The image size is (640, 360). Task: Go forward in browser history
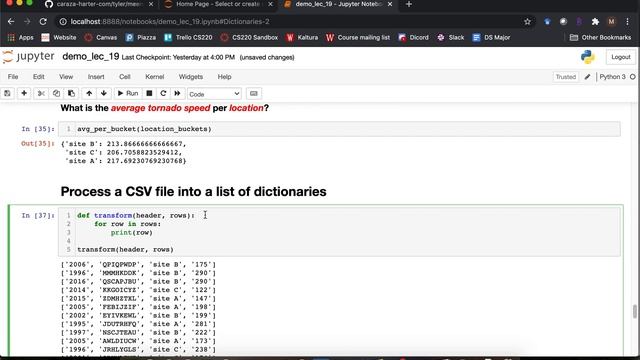(27, 22)
